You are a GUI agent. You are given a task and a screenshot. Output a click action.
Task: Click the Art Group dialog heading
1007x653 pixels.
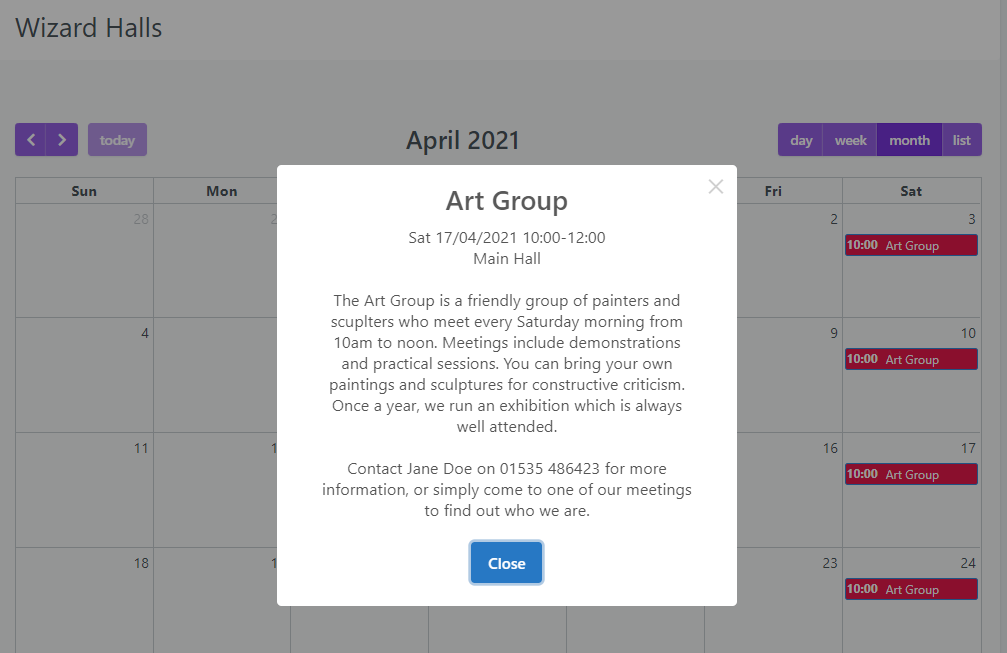click(506, 201)
